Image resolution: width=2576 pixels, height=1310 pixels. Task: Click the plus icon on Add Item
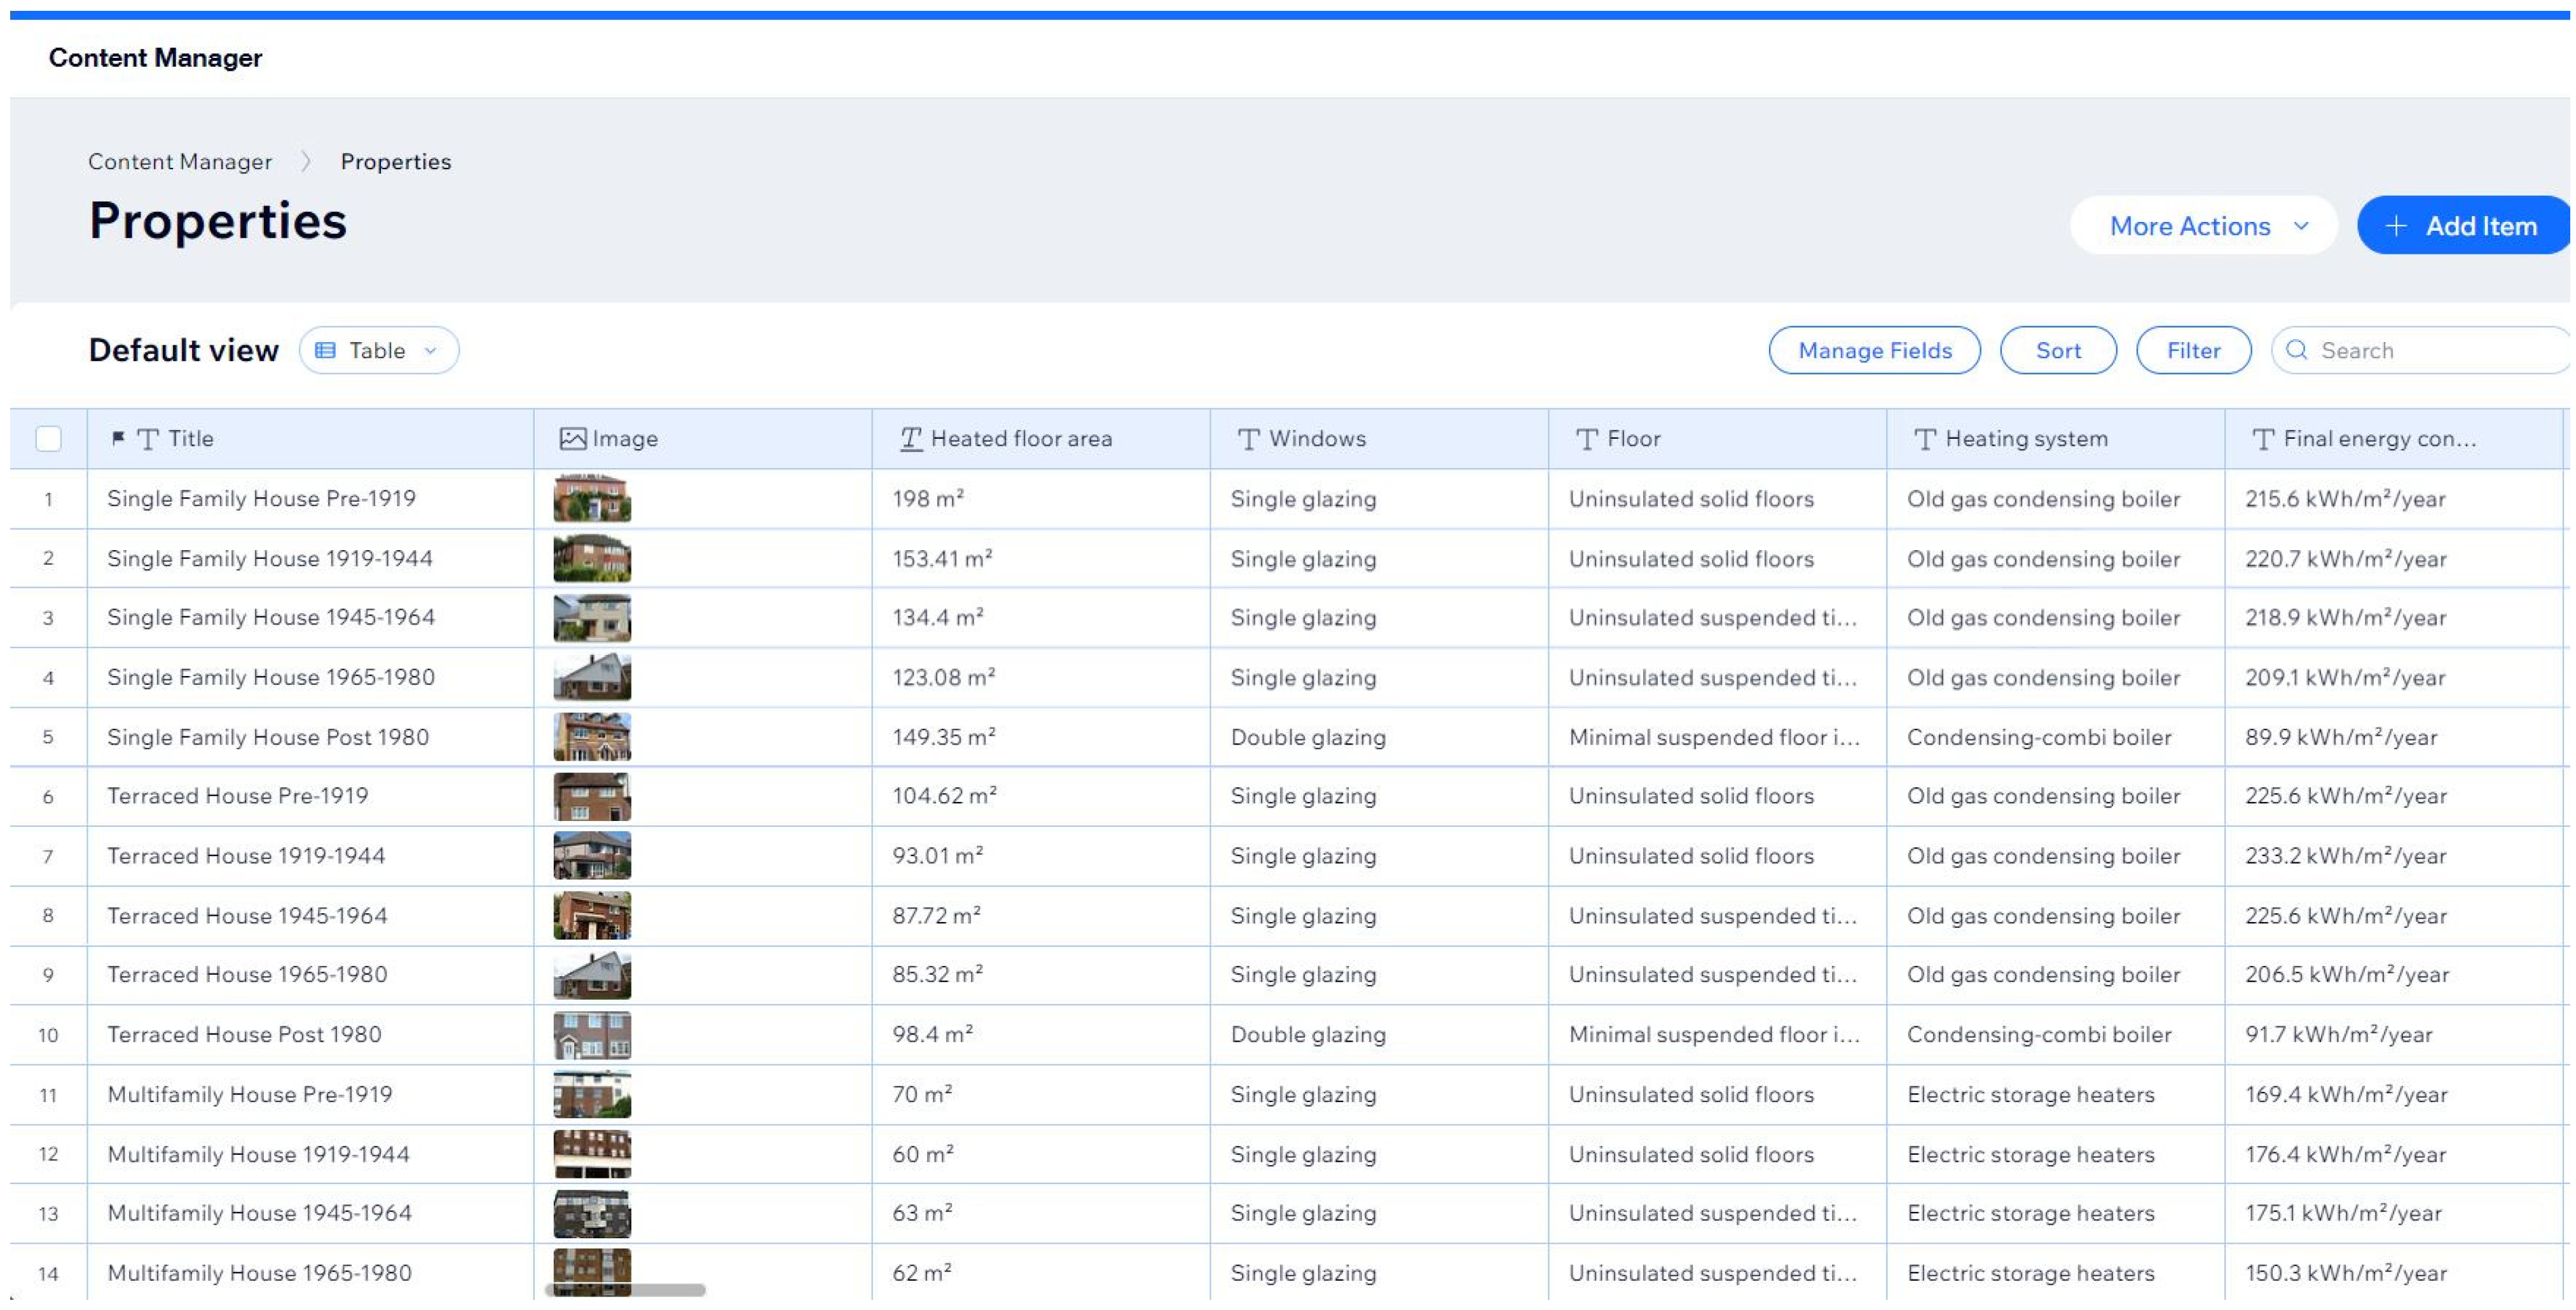click(x=2395, y=226)
